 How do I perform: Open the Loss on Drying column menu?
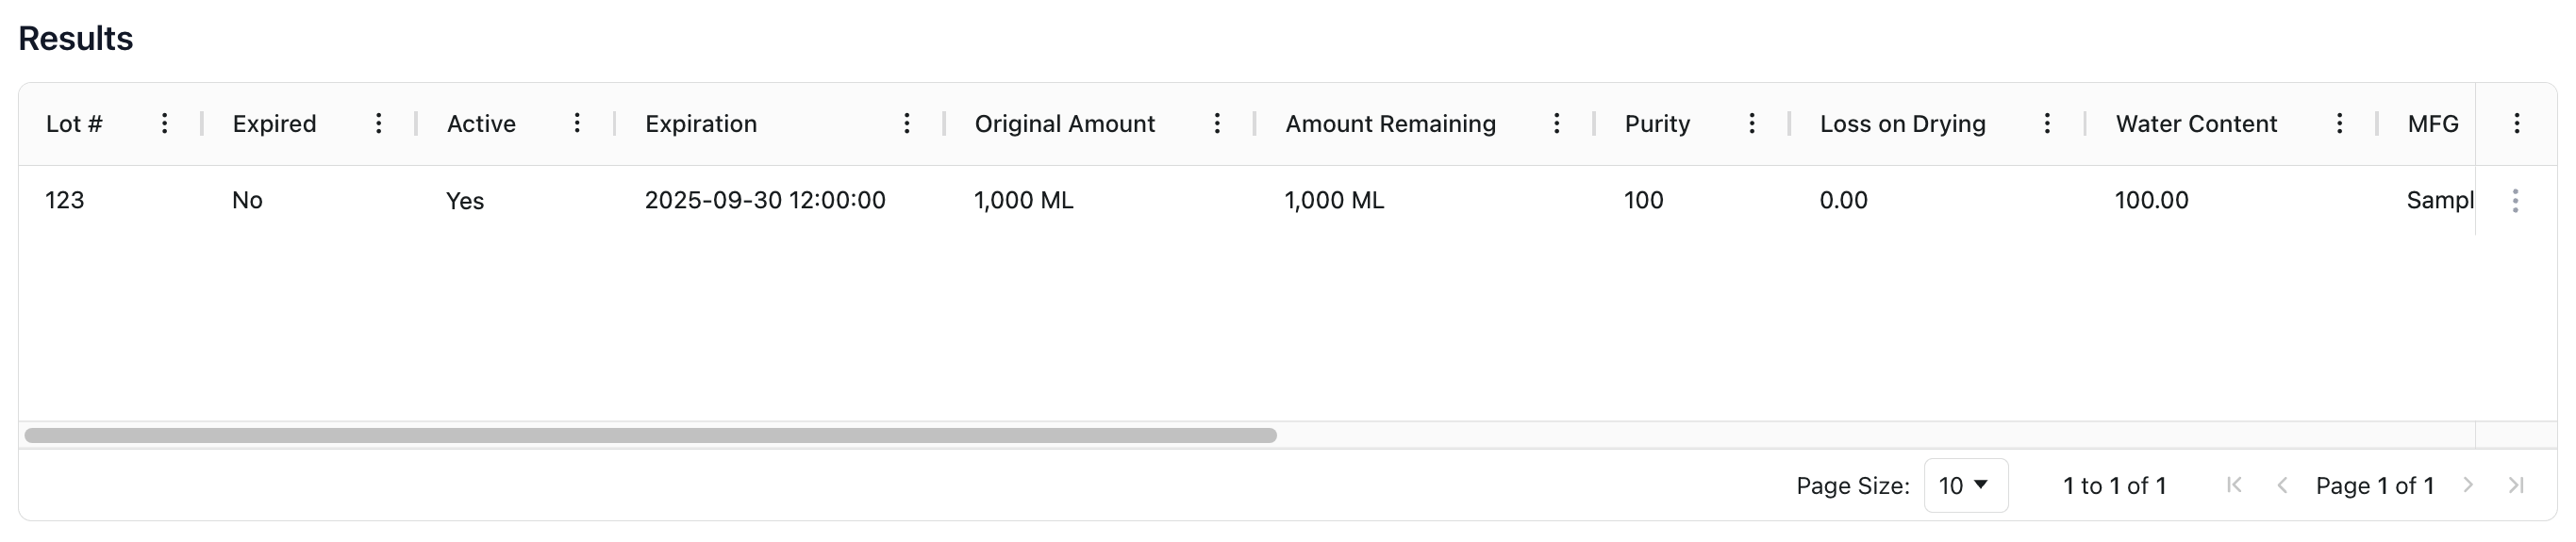pyautogui.click(x=2047, y=123)
